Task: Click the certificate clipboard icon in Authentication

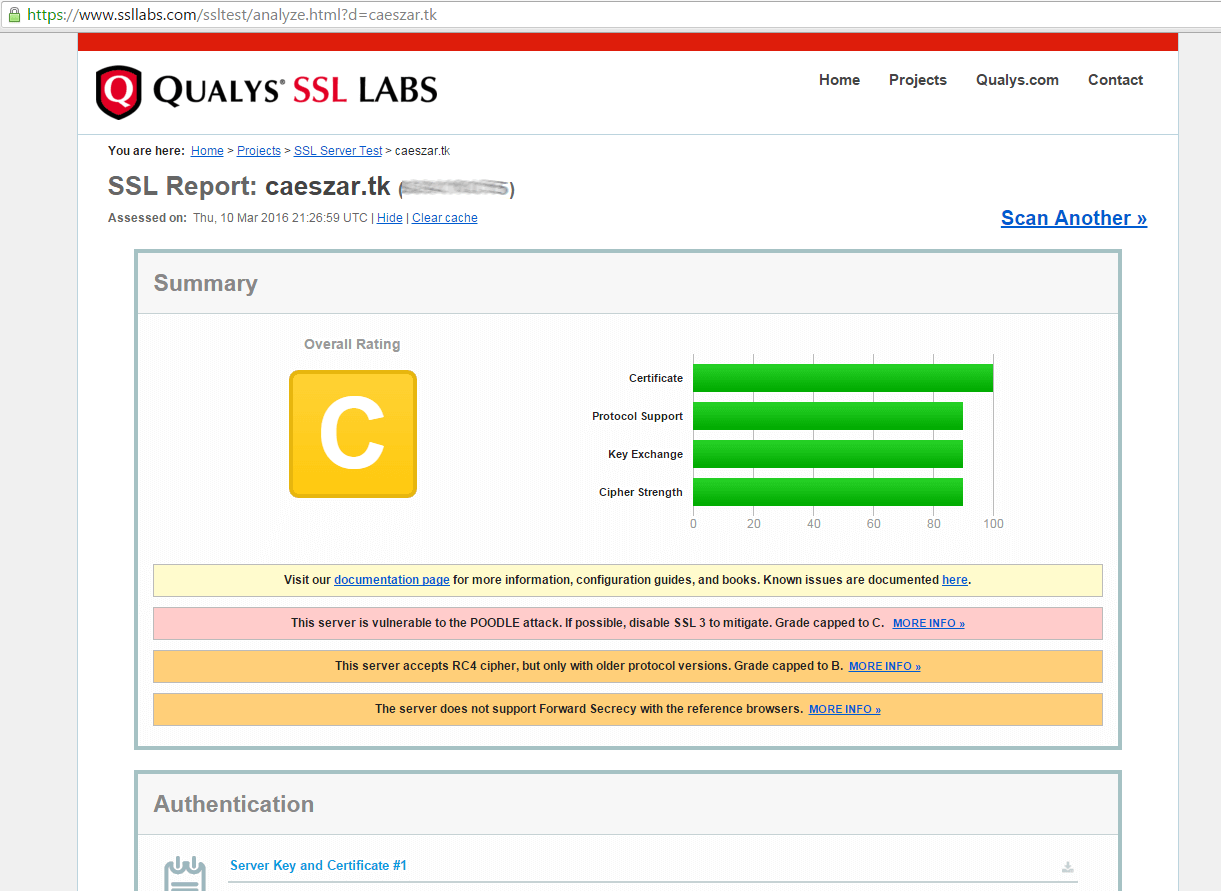Action: click(x=185, y=874)
